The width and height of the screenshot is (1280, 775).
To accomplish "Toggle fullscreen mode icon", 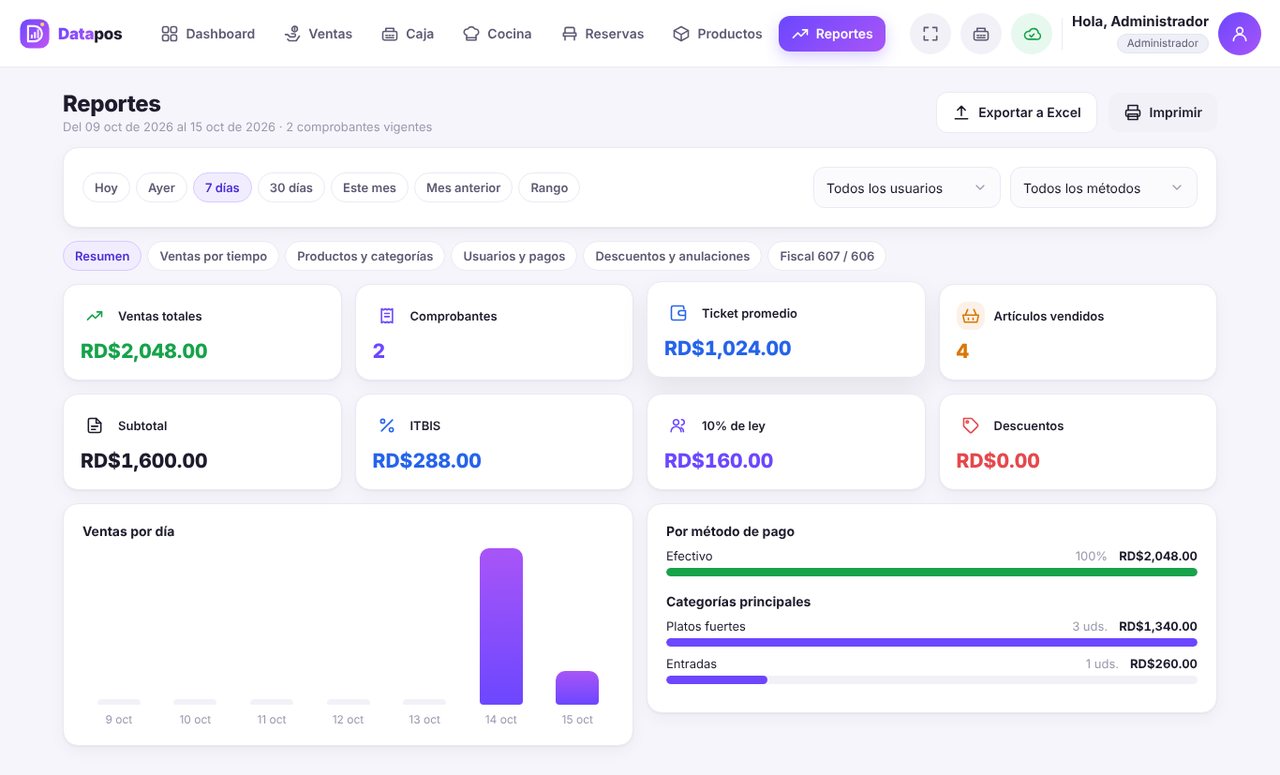I will point(930,34).
